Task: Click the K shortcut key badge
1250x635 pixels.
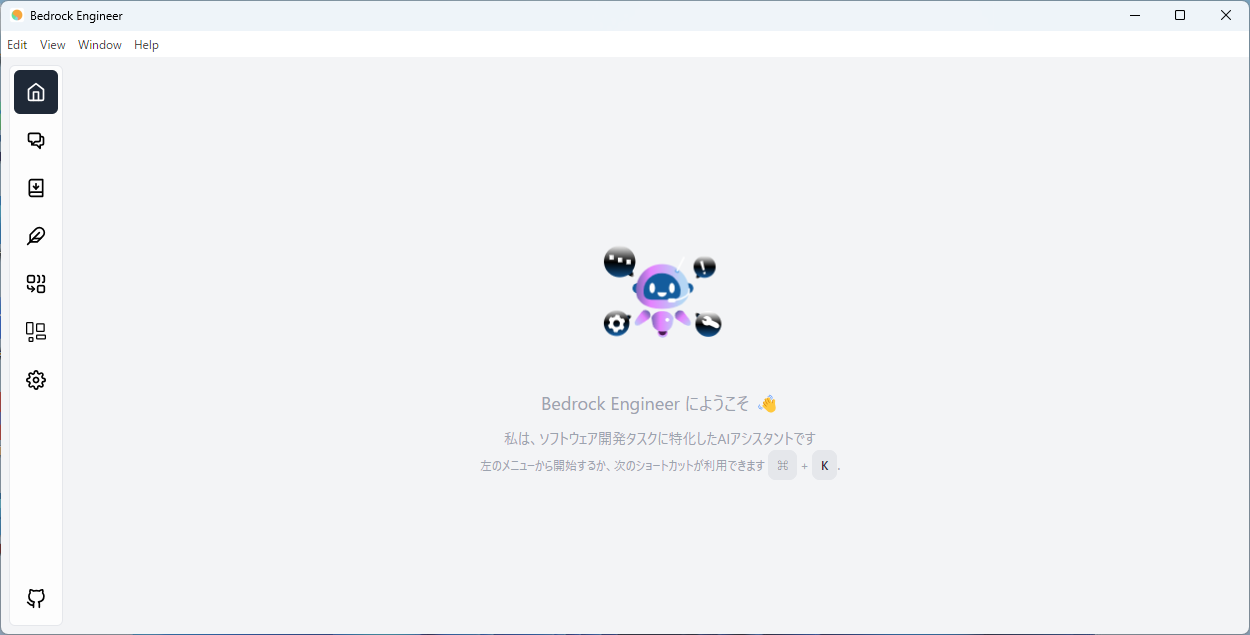Action: click(x=824, y=465)
